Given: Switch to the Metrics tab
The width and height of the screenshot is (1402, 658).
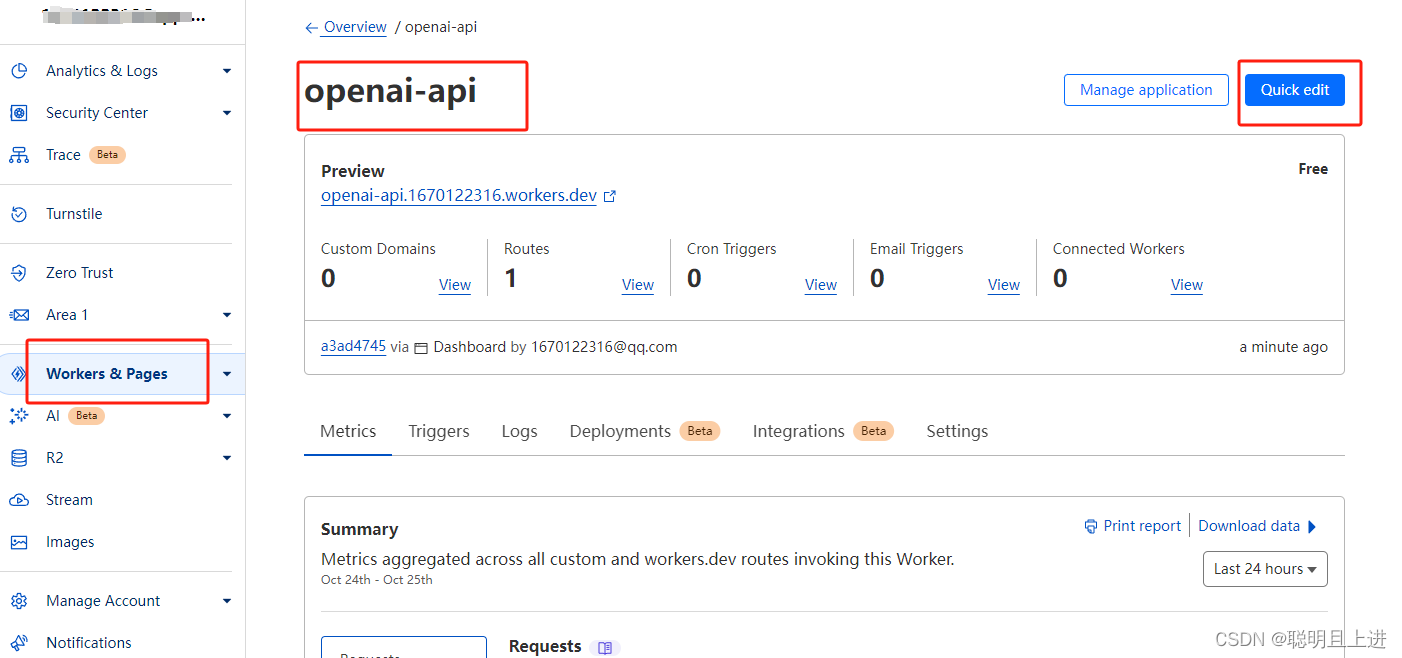Looking at the screenshot, I should 348,431.
